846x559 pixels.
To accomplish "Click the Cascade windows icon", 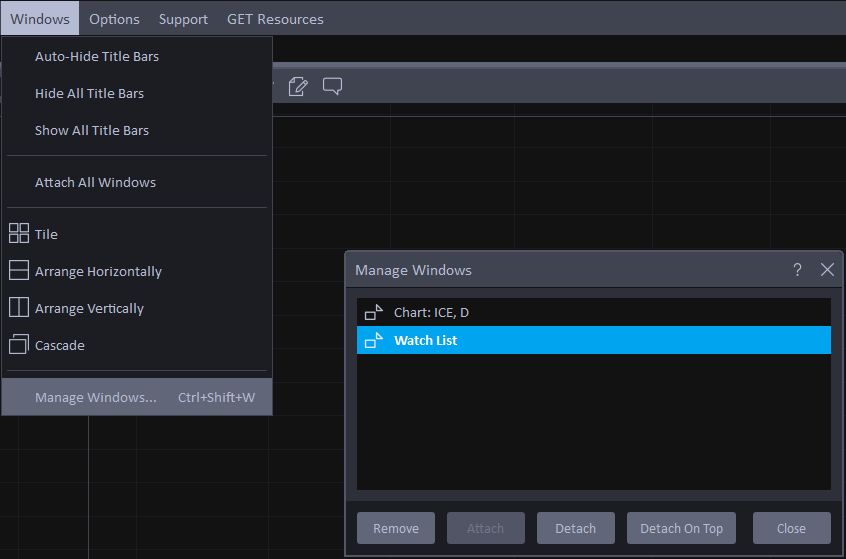I will (x=19, y=345).
